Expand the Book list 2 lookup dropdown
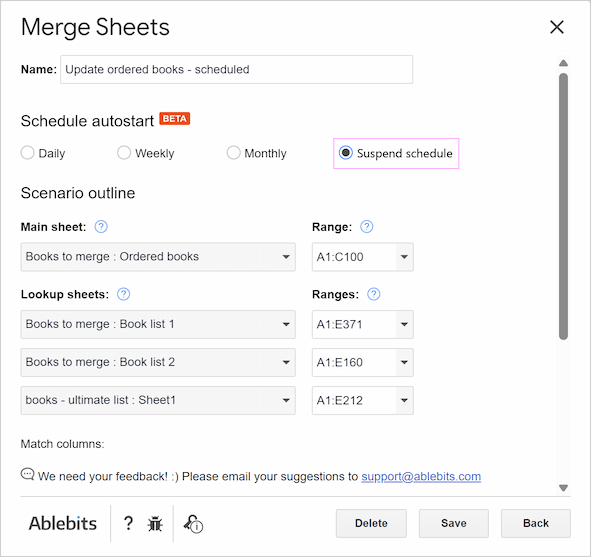591x557 pixels. (158, 363)
